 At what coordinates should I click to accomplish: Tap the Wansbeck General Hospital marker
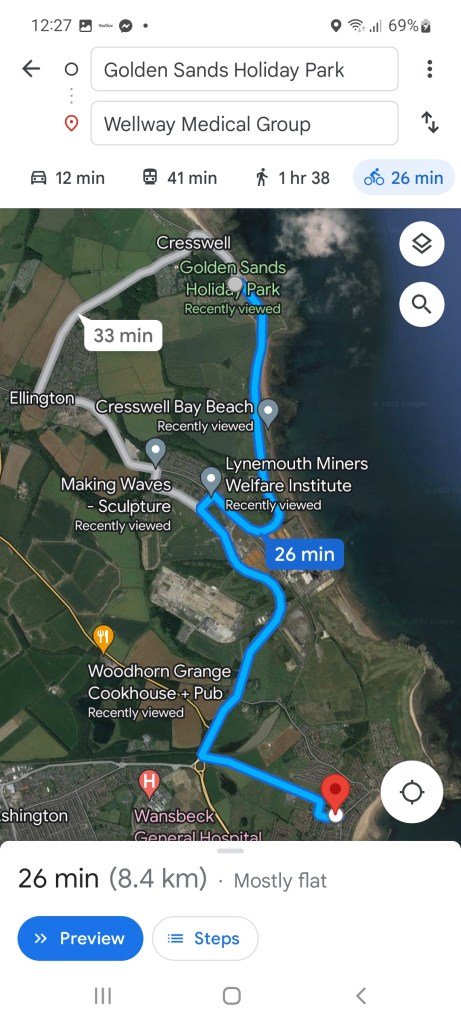(x=150, y=784)
